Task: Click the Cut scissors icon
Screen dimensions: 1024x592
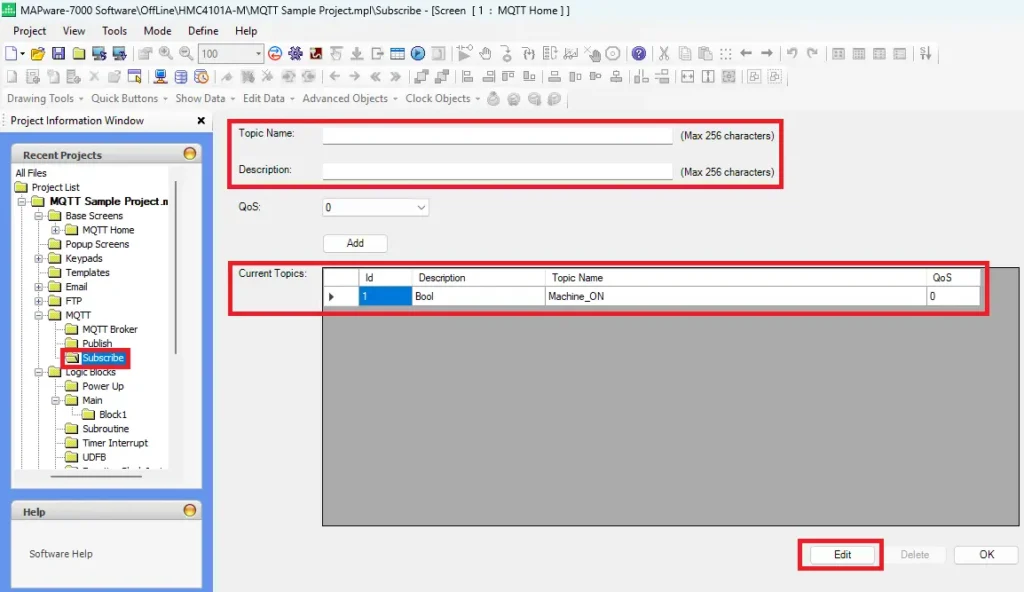Action: [665, 53]
